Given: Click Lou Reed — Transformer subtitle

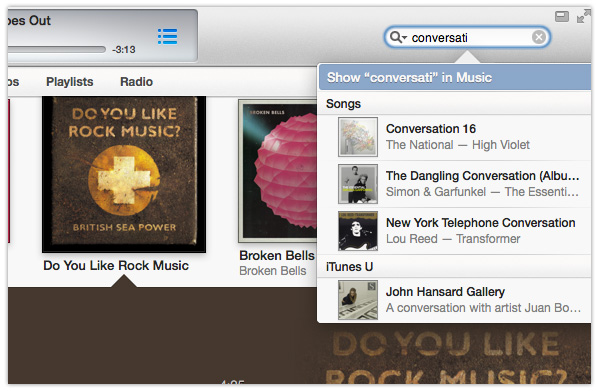Looking at the screenshot, I should [x=453, y=239].
